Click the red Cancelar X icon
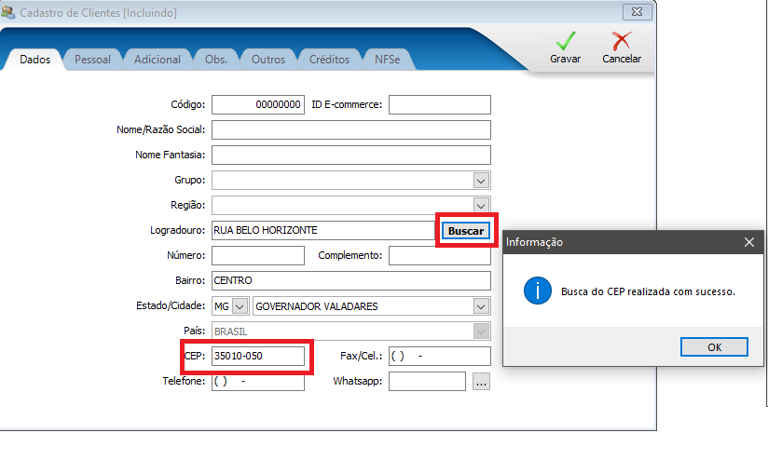This screenshot has width=768, height=460. point(621,42)
